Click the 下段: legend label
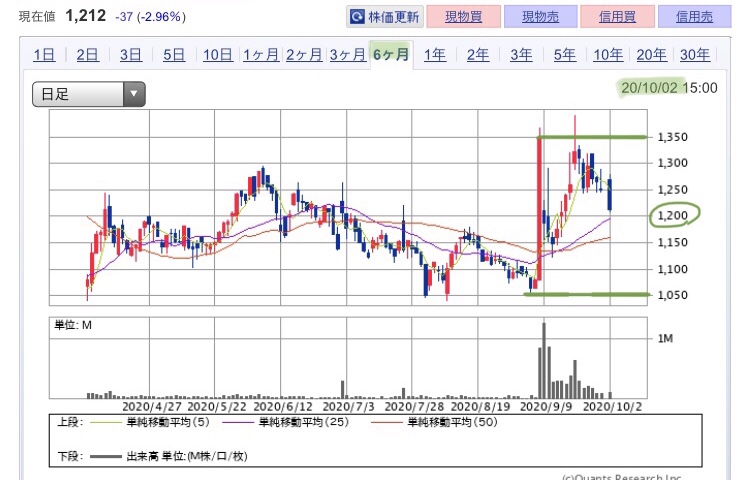 point(70,456)
